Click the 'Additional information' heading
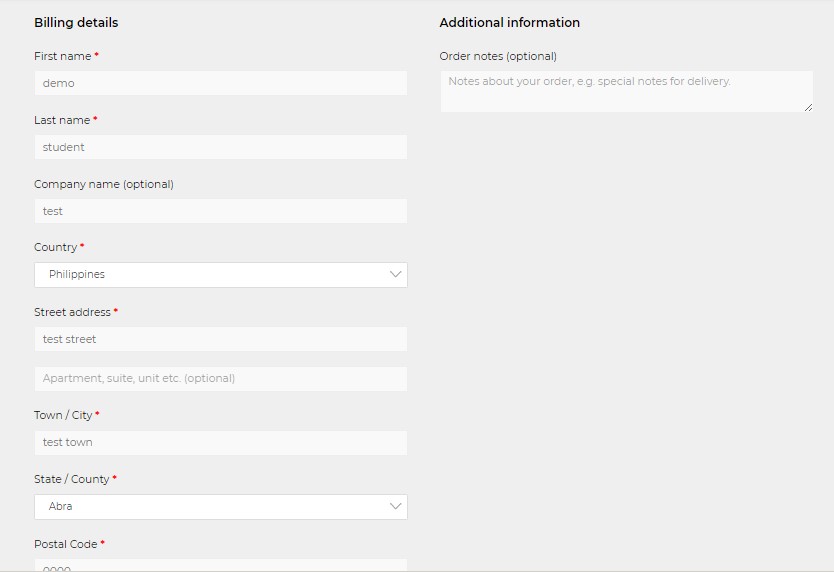 click(x=509, y=22)
